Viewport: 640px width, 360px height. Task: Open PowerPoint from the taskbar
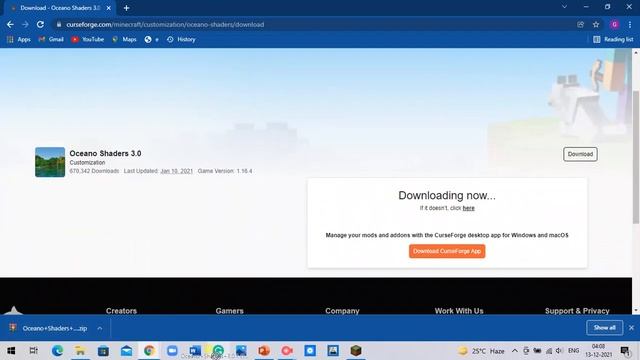(x=264, y=351)
